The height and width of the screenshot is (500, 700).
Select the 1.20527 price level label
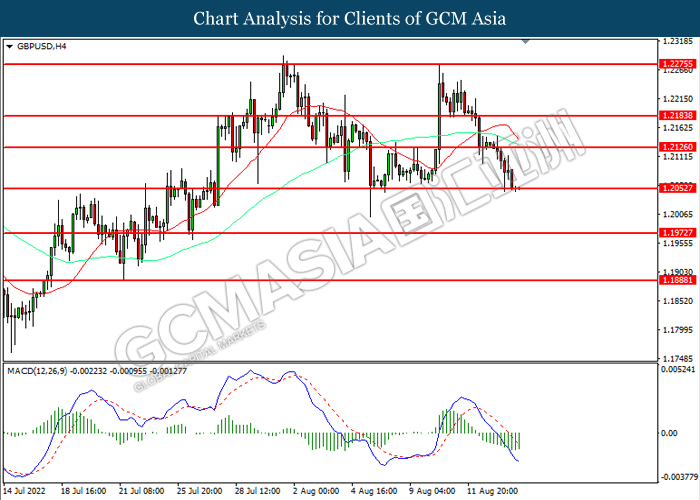click(678, 188)
